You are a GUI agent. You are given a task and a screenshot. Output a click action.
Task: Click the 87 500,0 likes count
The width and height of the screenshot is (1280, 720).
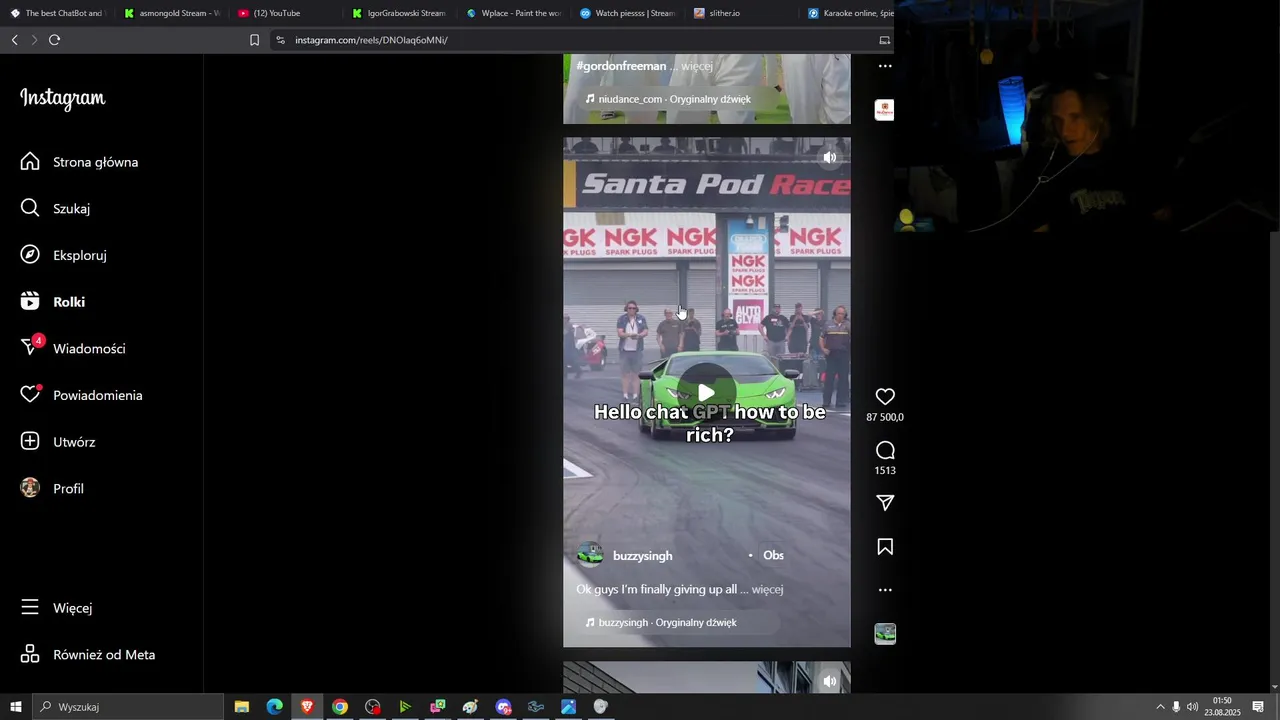(x=885, y=417)
